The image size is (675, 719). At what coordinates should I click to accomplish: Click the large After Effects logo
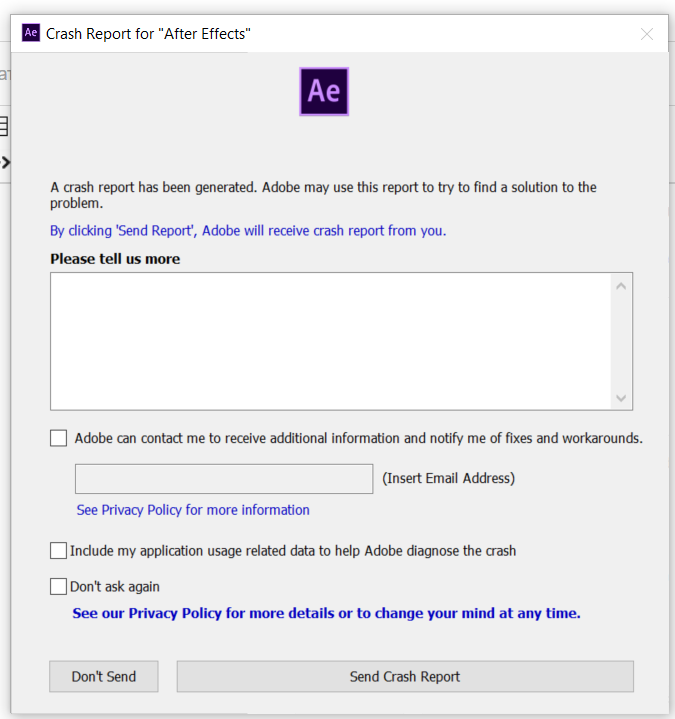pos(324,92)
